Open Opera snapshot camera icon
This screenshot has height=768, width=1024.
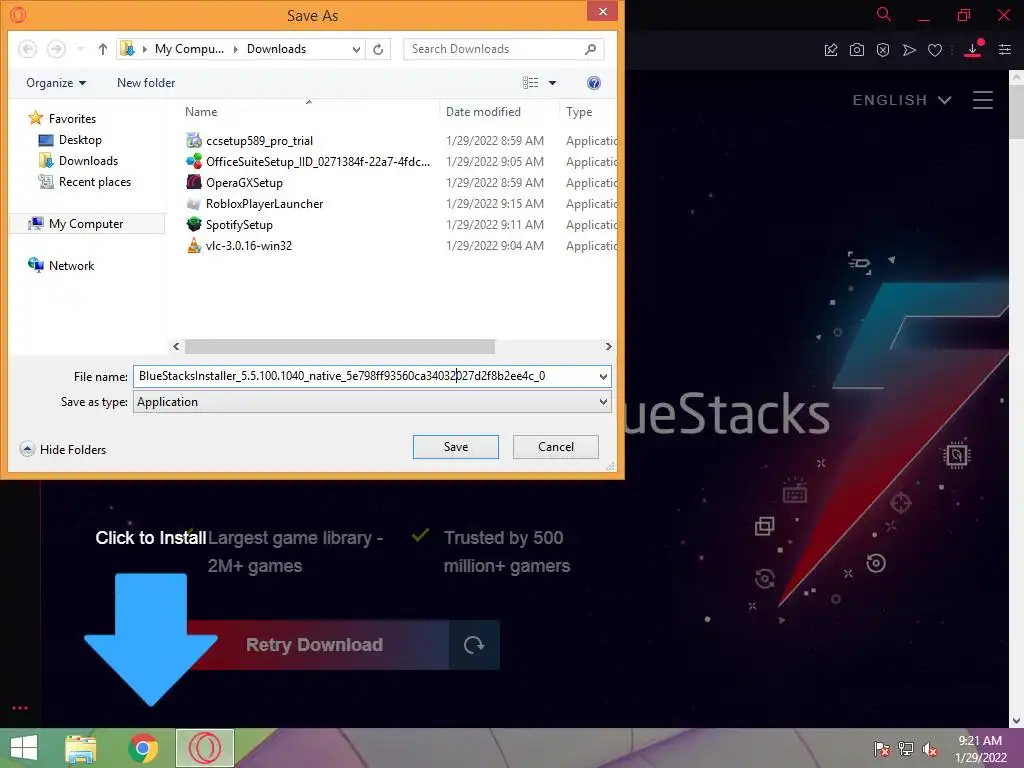[x=857, y=50]
